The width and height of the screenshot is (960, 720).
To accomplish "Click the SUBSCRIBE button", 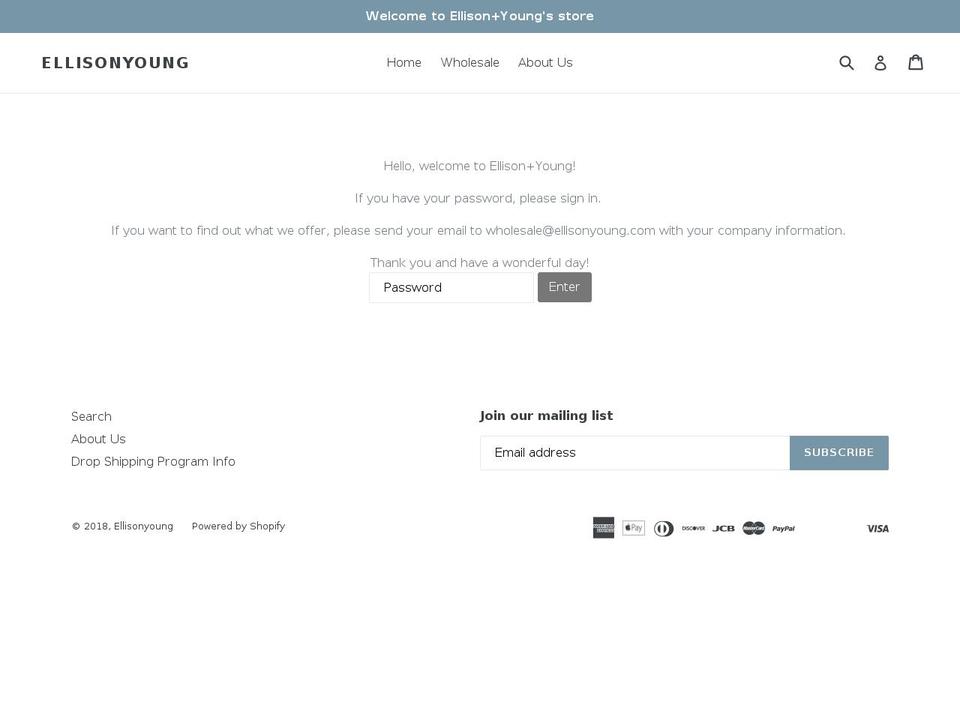I will click(x=839, y=453).
